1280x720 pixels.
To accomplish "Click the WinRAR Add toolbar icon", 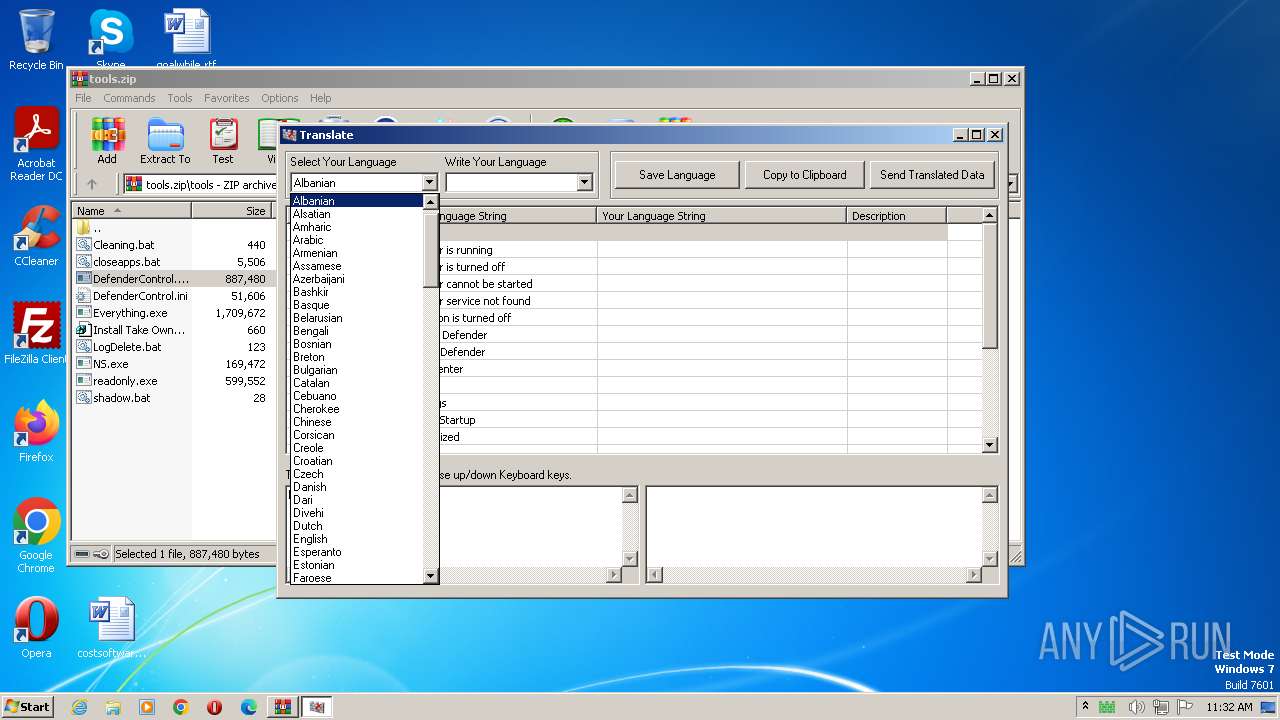I will pyautogui.click(x=107, y=141).
